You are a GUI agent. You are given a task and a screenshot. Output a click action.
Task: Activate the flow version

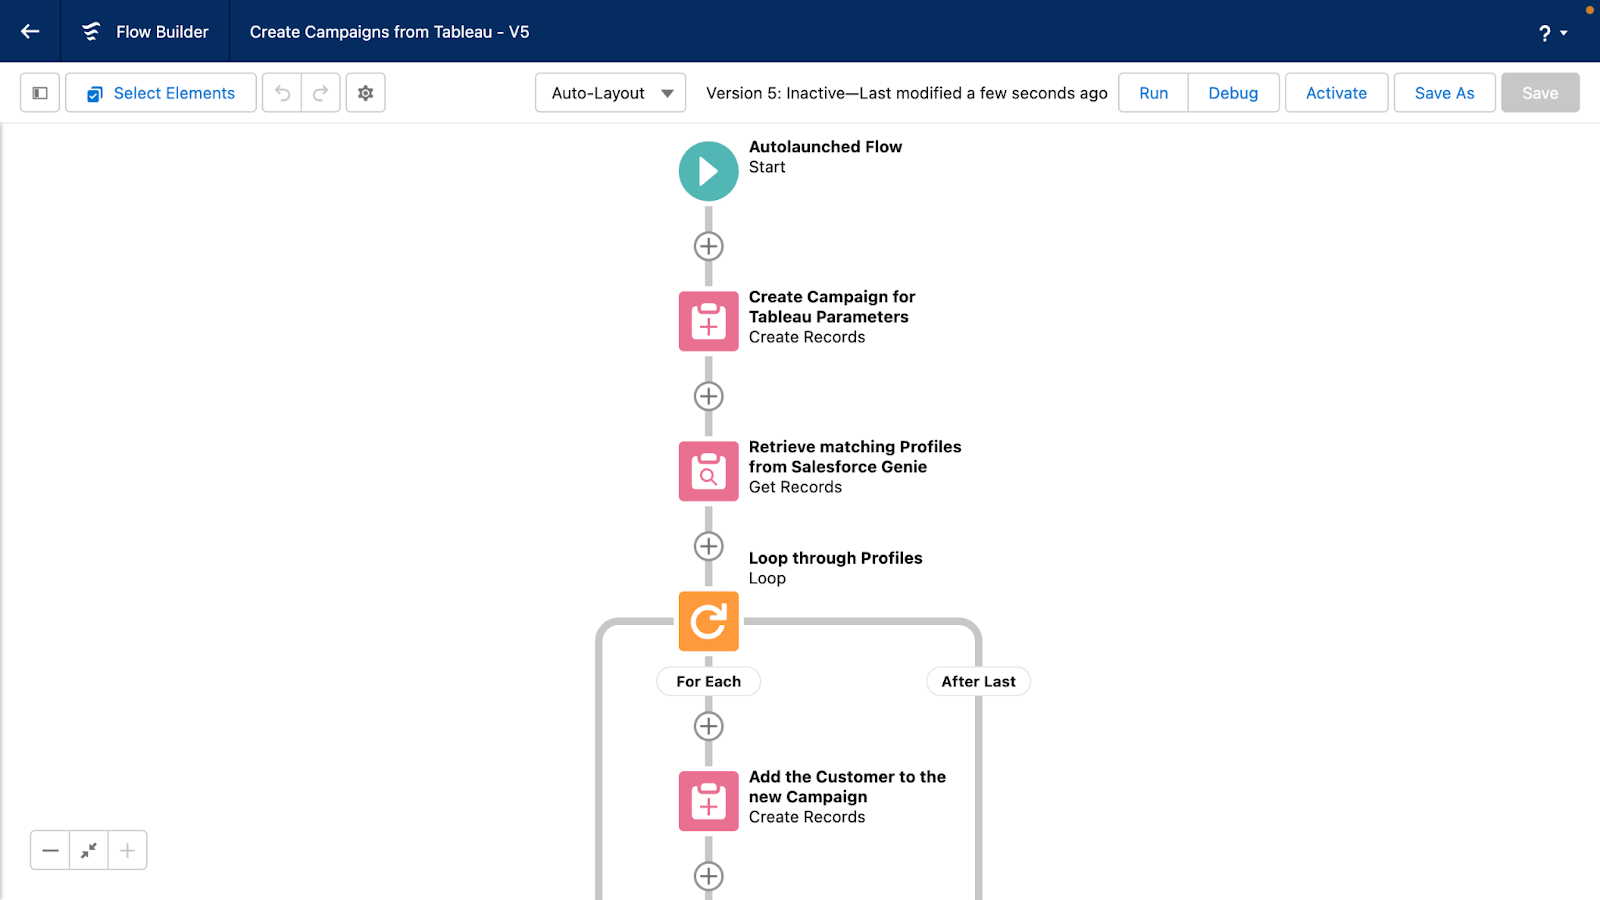coord(1336,93)
